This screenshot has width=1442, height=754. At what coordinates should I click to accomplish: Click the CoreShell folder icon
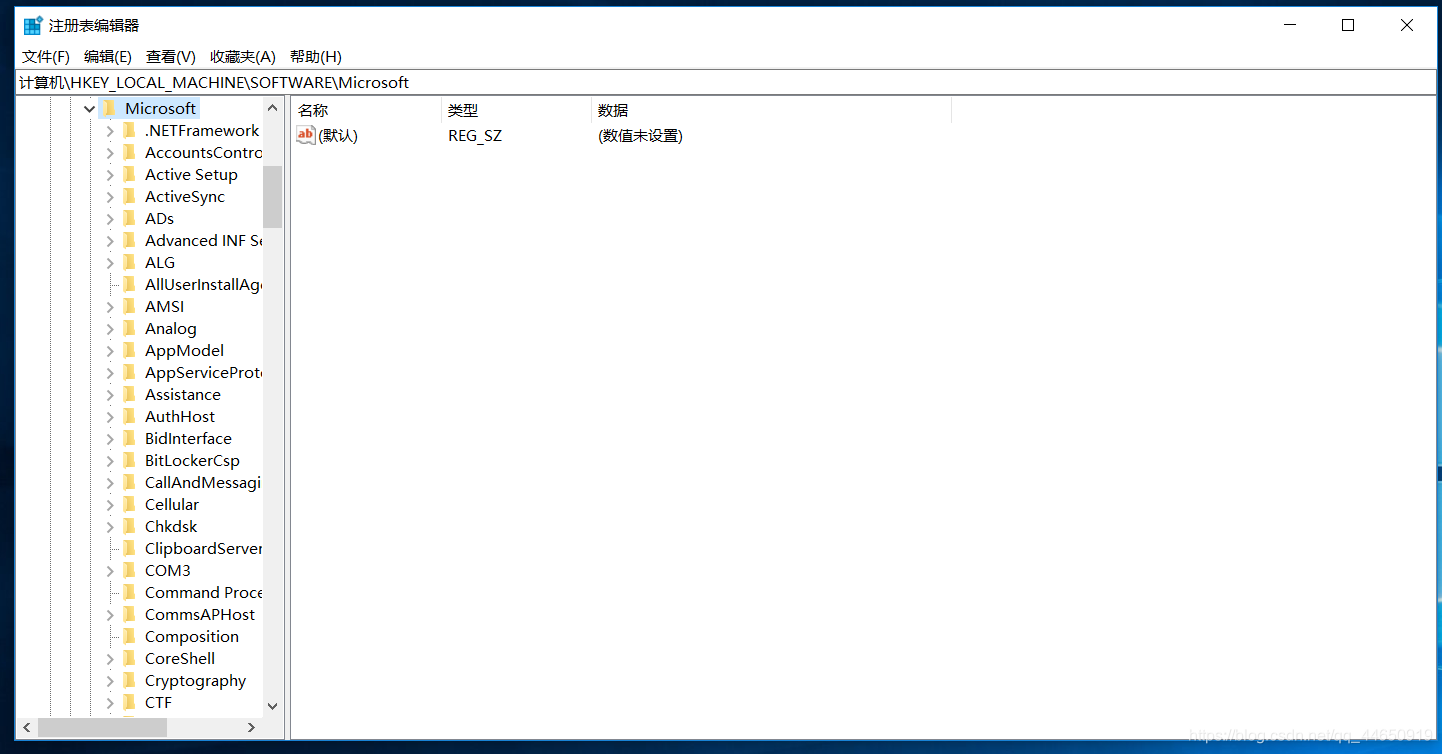[x=129, y=658]
